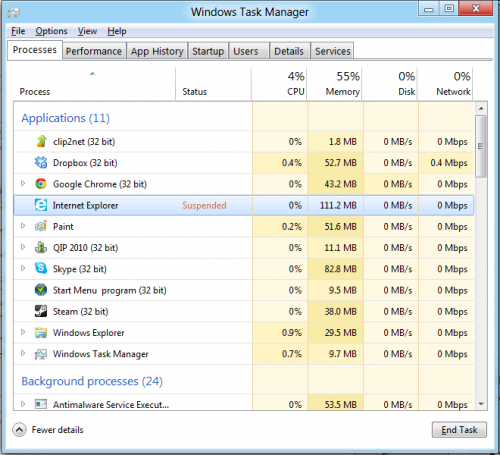The height and width of the screenshot is (455, 500).
Task: Click the Google Chrome icon
Action: pyautogui.click(x=41, y=184)
